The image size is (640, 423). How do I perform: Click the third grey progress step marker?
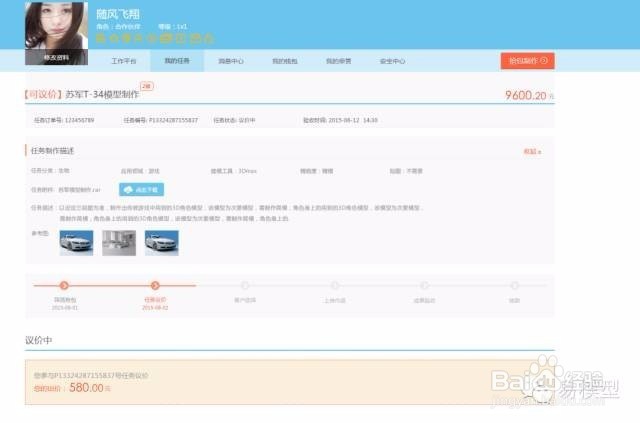(245, 285)
